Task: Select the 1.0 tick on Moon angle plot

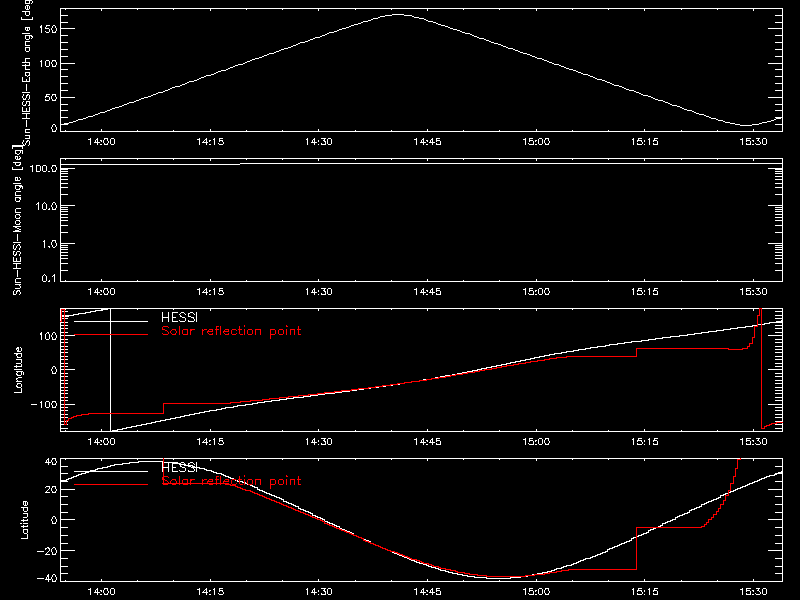Action: pyautogui.click(x=49, y=244)
